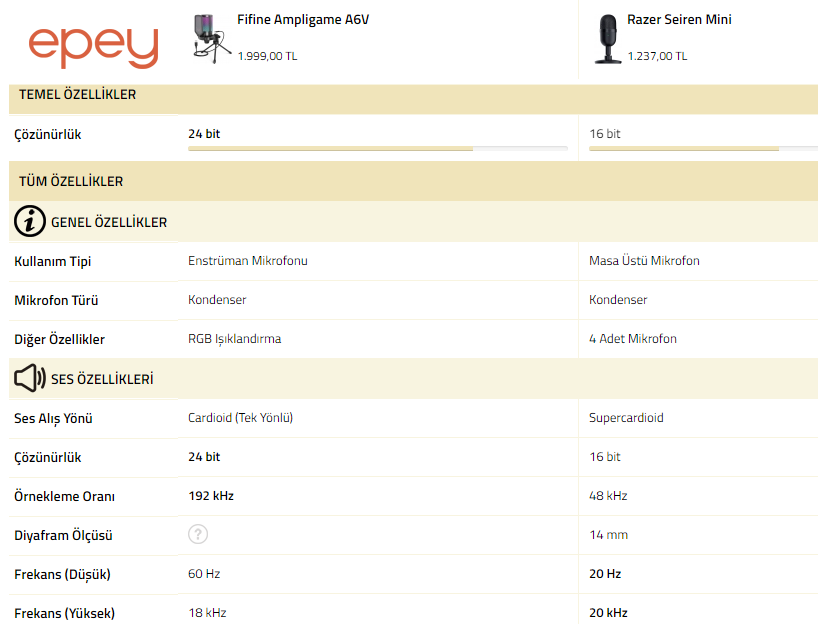The image size is (818, 624).
Task: Click the 48 kHz sampling rate value
Action: coord(608,496)
